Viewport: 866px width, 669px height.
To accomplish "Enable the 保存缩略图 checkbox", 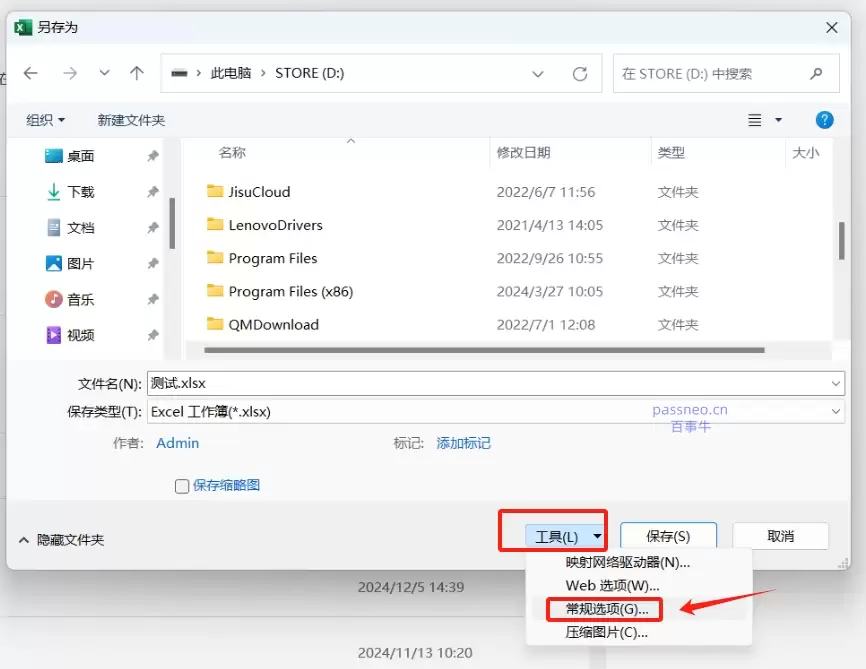I will pyautogui.click(x=182, y=484).
